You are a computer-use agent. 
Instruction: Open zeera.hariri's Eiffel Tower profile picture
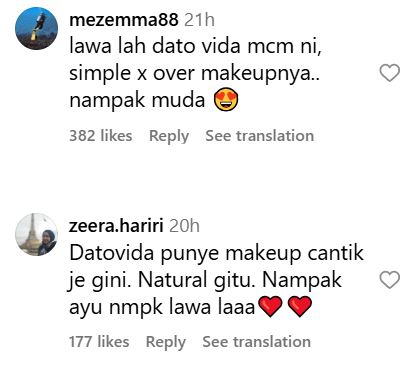(36, 234)
